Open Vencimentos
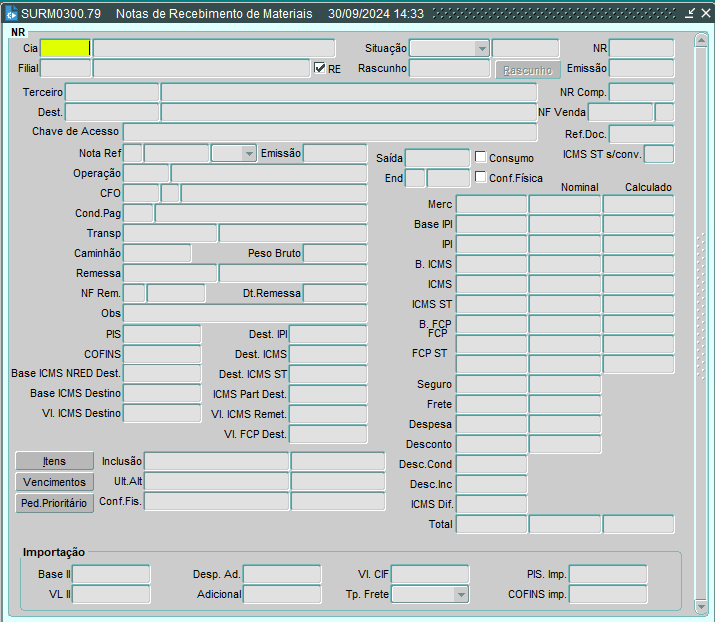 (54, 482)
